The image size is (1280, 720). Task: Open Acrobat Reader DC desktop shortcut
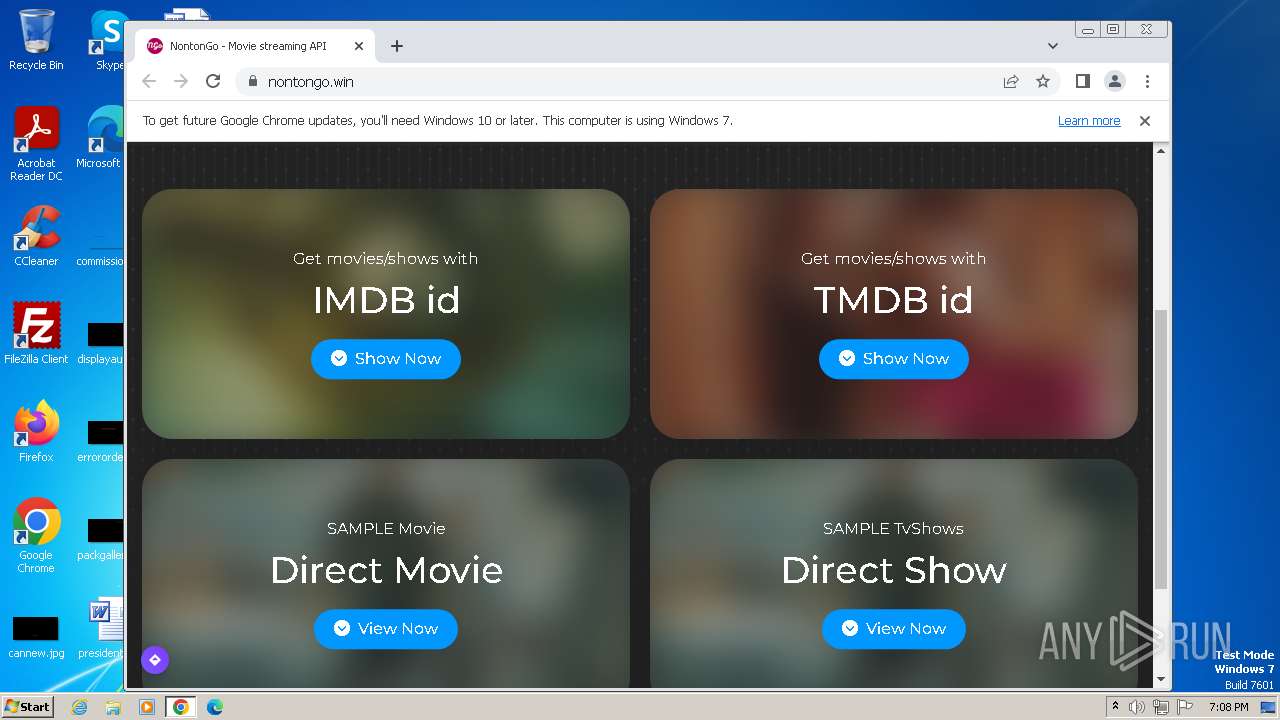36,144
